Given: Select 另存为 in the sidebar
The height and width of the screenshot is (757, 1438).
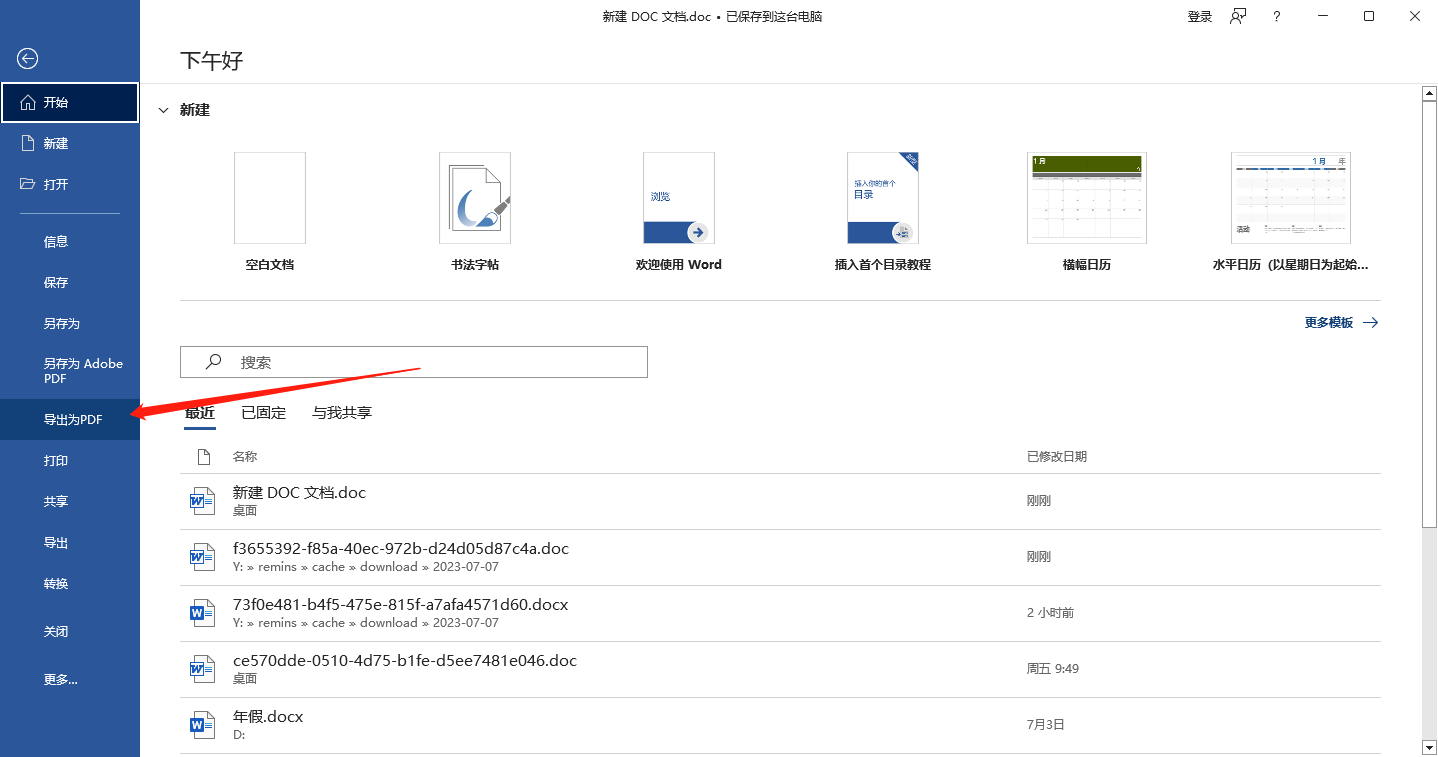Looking at the screenshot, I should point(70,323).
